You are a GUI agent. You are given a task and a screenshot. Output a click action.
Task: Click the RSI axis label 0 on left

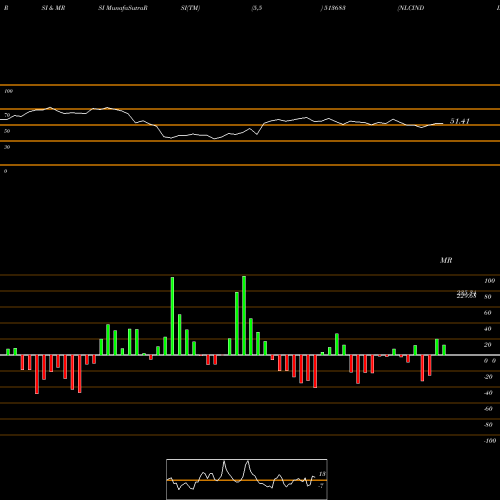coord(5,171)
